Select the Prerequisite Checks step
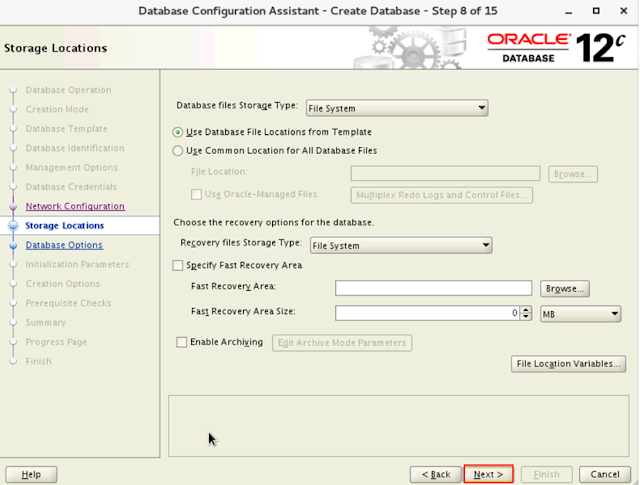Screen dimensions: 640x485 (69, 303)
